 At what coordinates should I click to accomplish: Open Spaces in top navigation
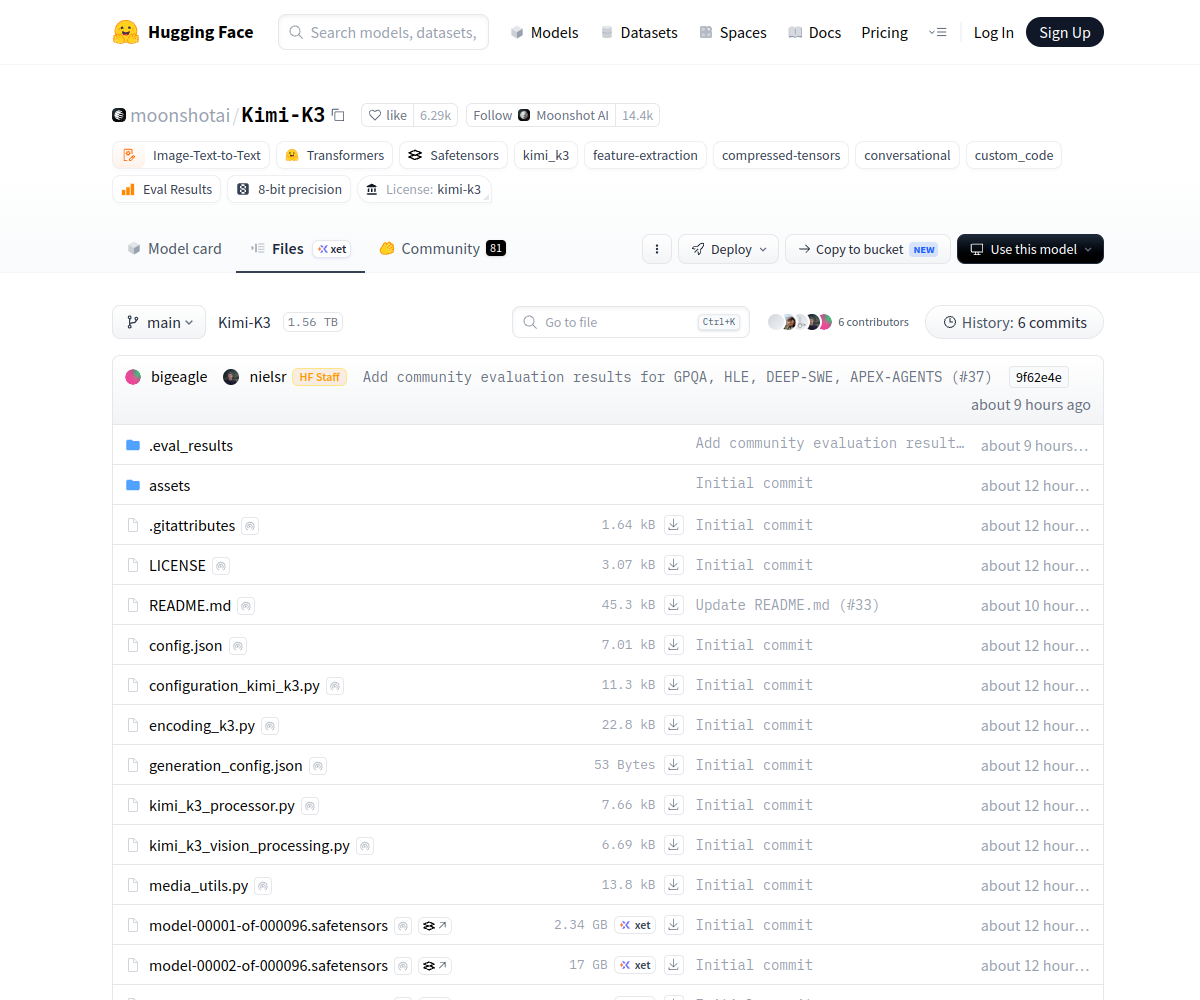tap(733, 32)
